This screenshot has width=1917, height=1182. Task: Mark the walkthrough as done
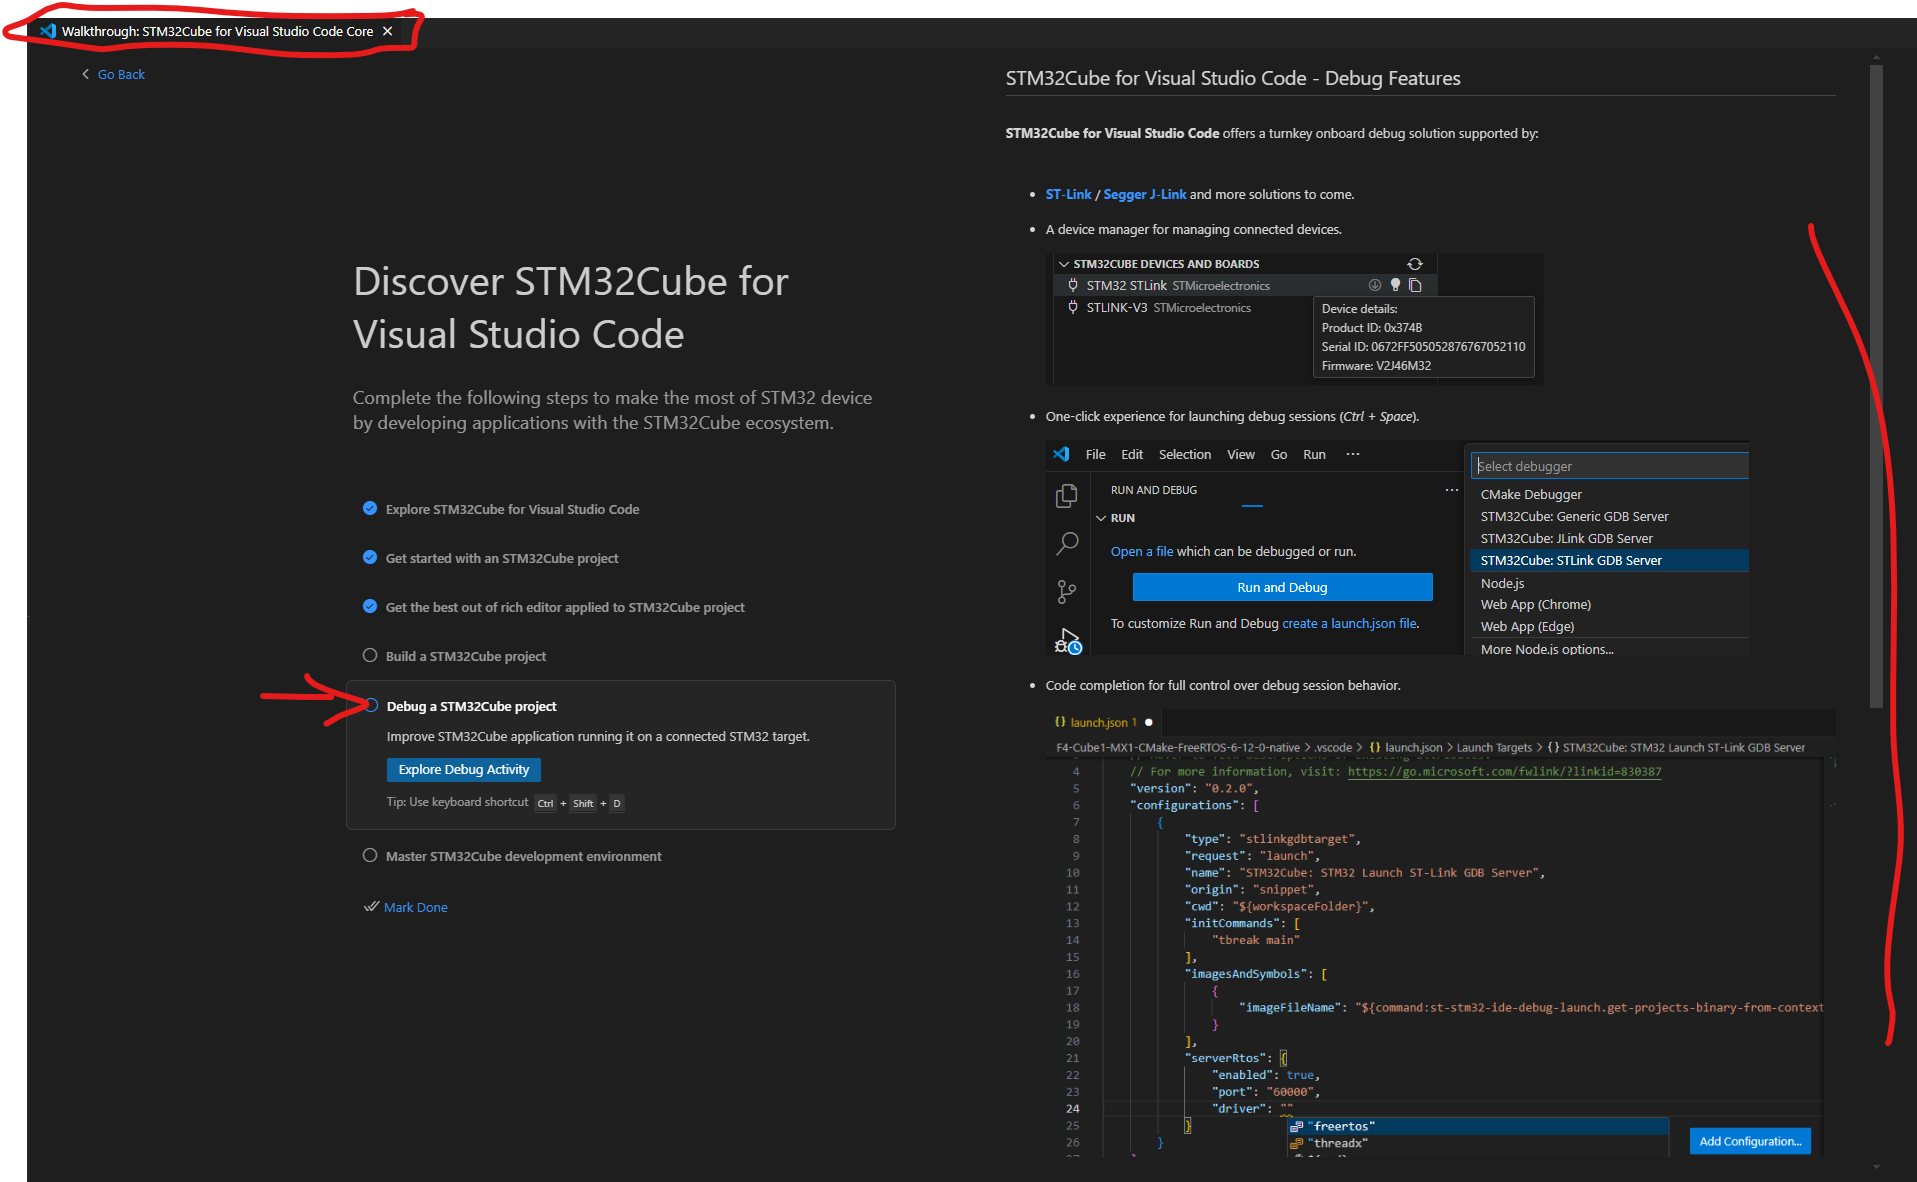[414, 907]
